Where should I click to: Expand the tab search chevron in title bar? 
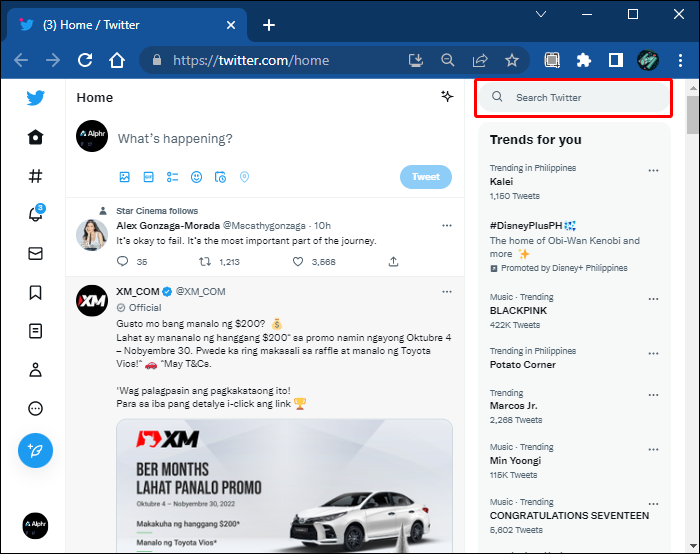pos(541,15)
